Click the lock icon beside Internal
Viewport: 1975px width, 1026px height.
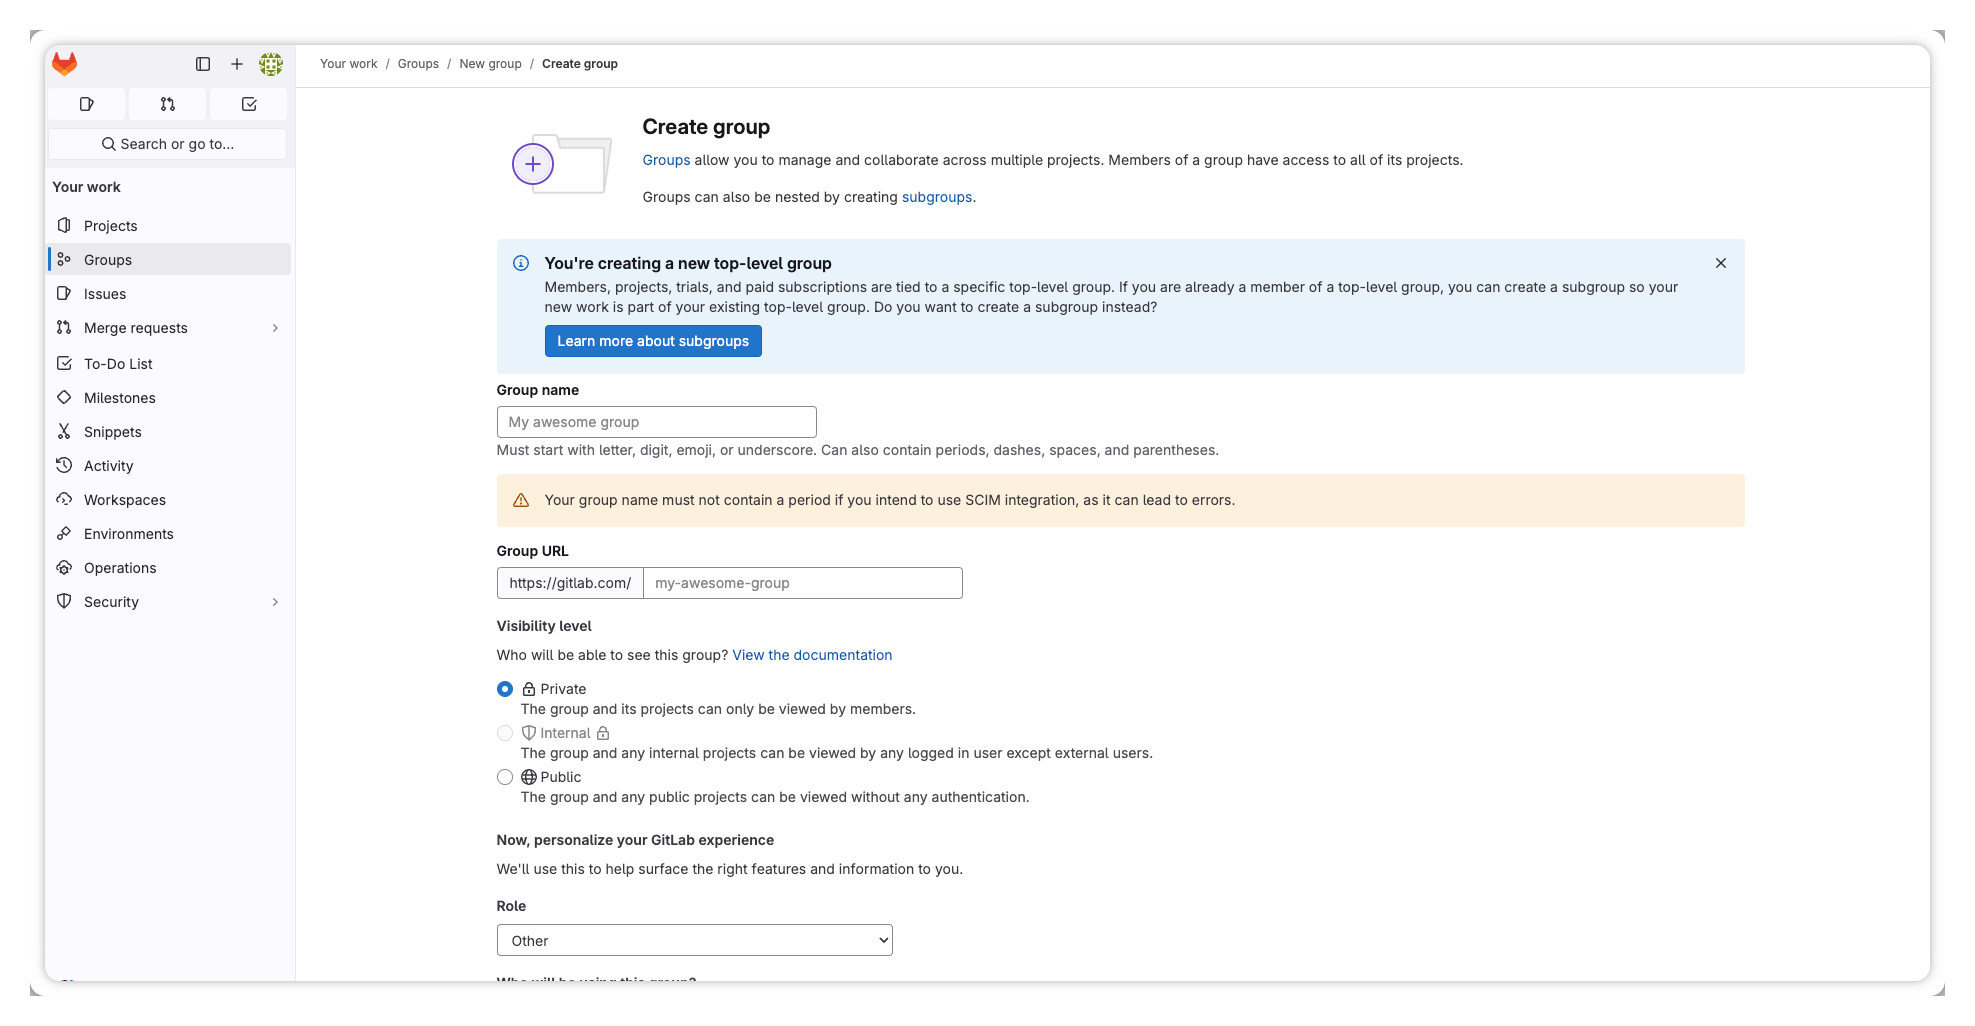(603, 733)
